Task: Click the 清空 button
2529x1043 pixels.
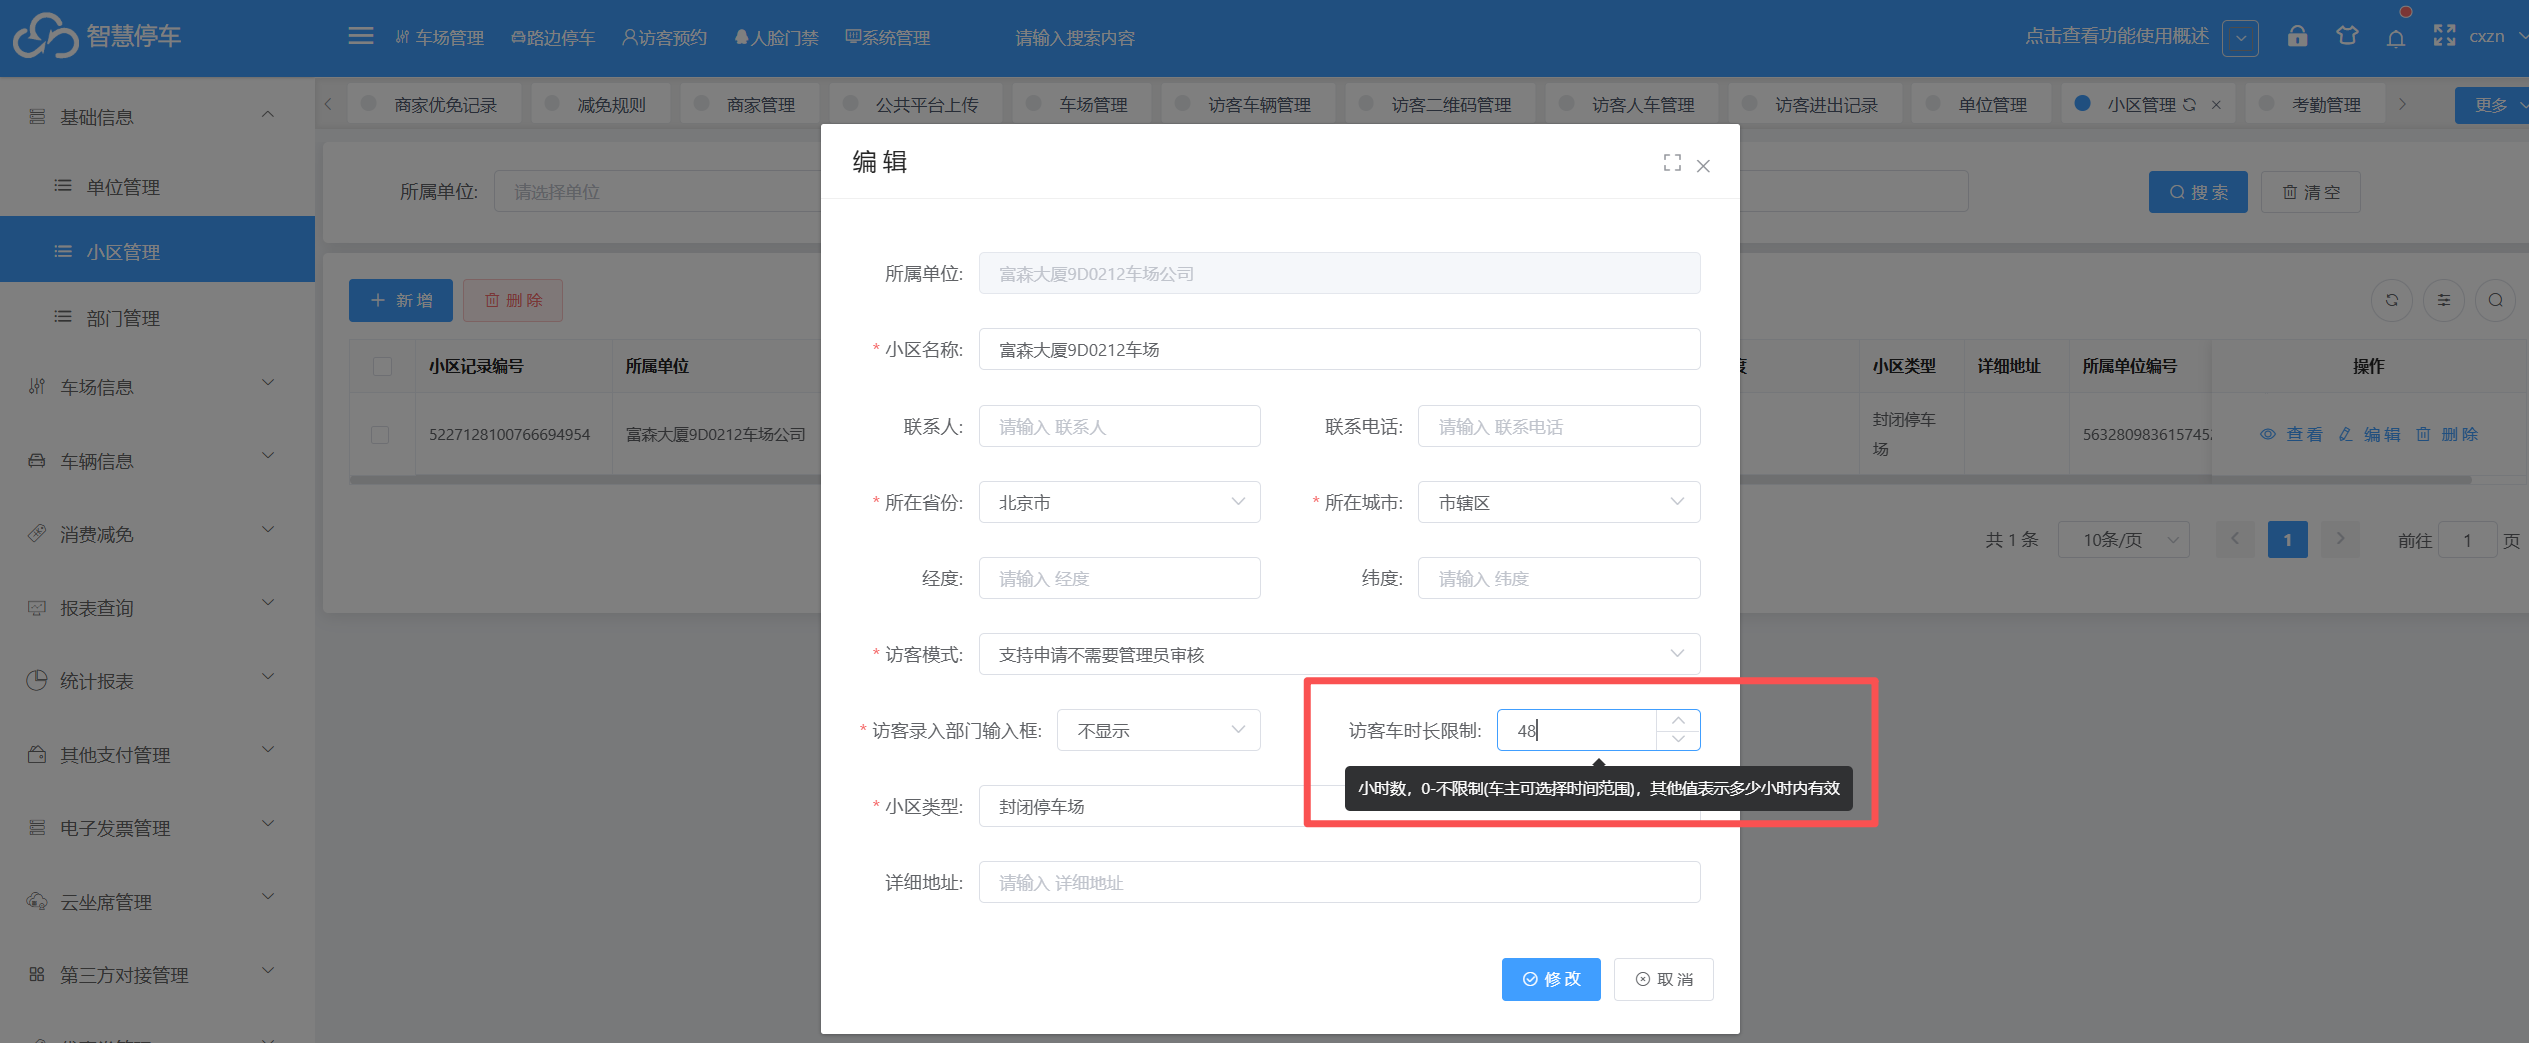Action: click(2311, 192)
